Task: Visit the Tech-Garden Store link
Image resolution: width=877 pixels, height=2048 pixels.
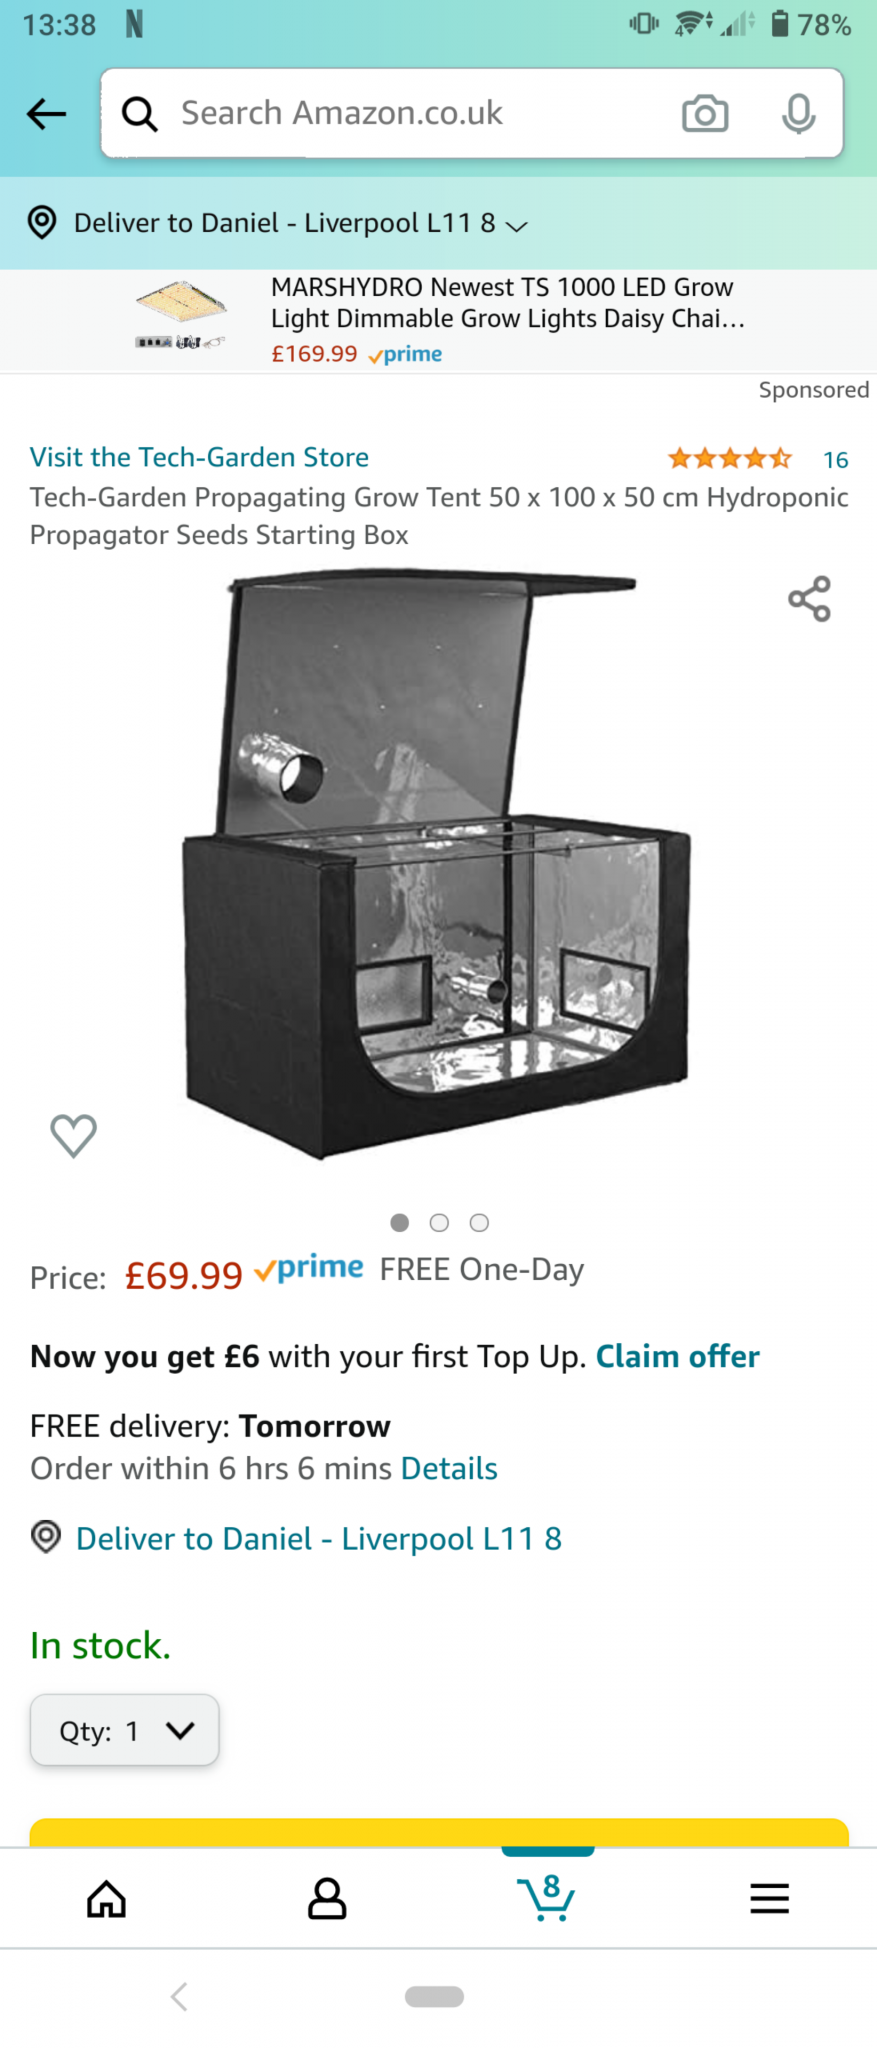Action: (x=199, y=457)
